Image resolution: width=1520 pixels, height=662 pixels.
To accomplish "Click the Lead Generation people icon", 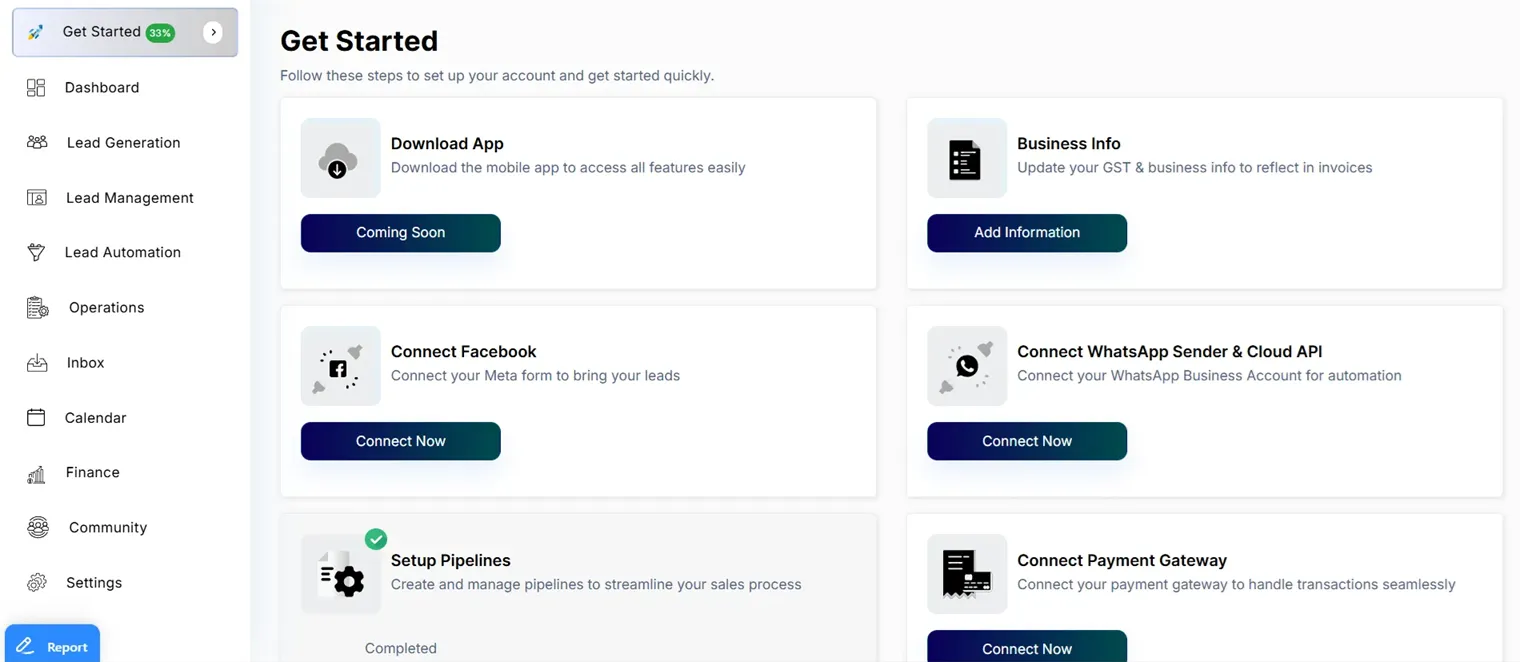I will point(37,143).
